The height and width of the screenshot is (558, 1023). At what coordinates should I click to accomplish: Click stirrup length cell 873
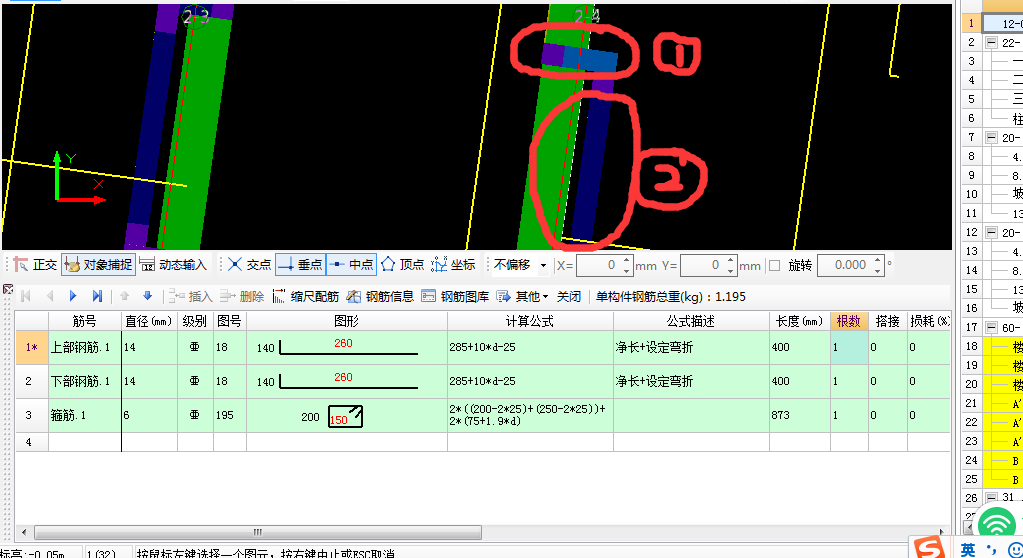tap(800, 415)
